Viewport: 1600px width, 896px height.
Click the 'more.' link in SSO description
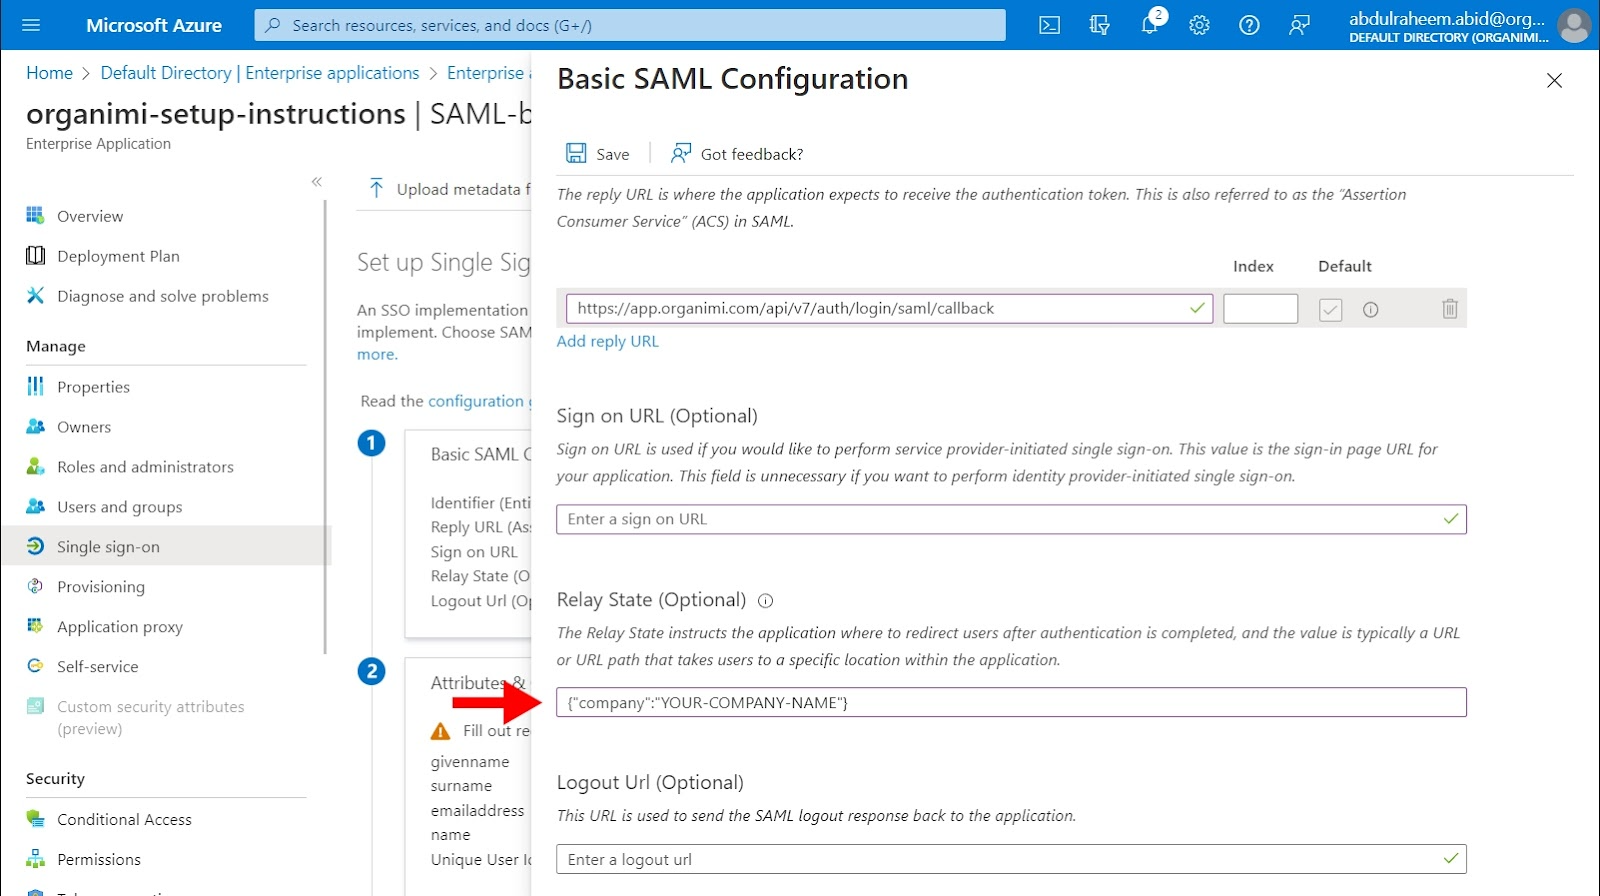pyautogui.click(x=377, y=354)
